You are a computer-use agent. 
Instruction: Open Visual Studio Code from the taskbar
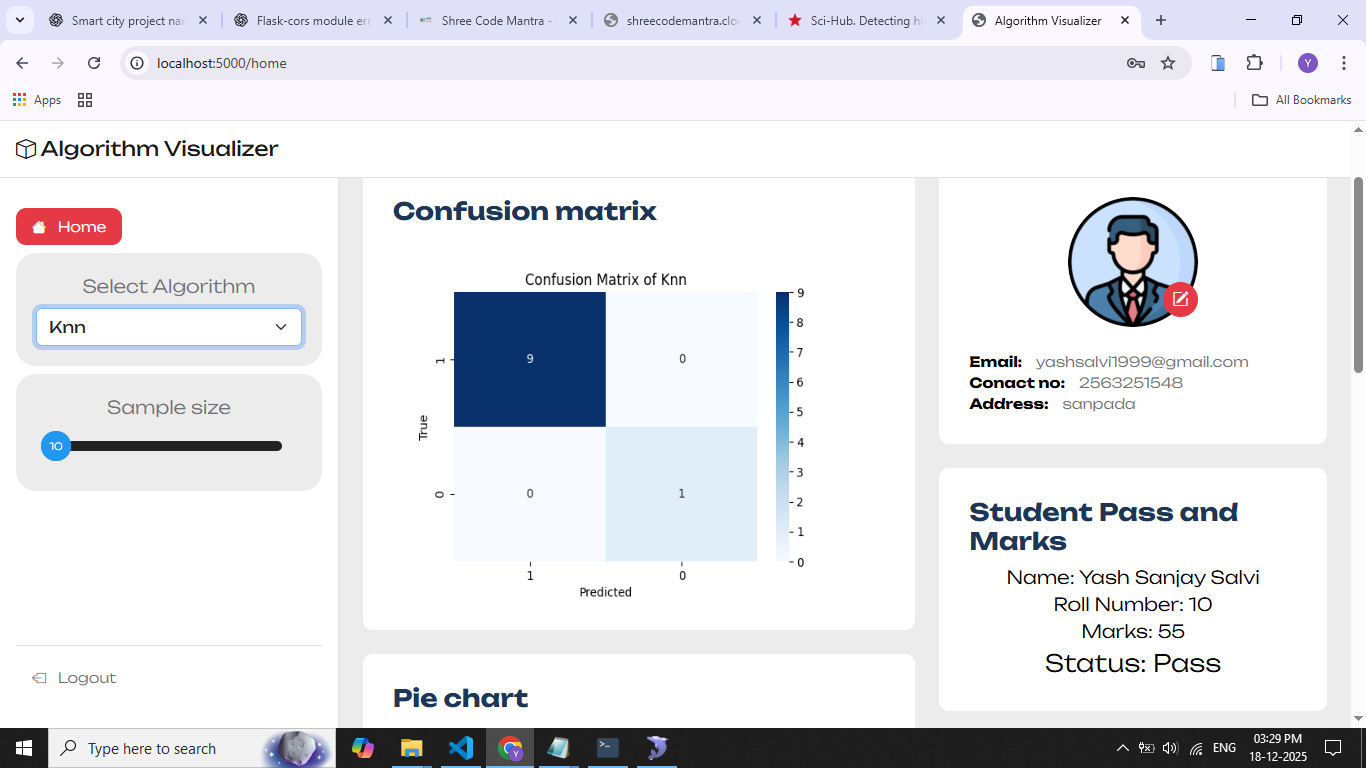461,747
